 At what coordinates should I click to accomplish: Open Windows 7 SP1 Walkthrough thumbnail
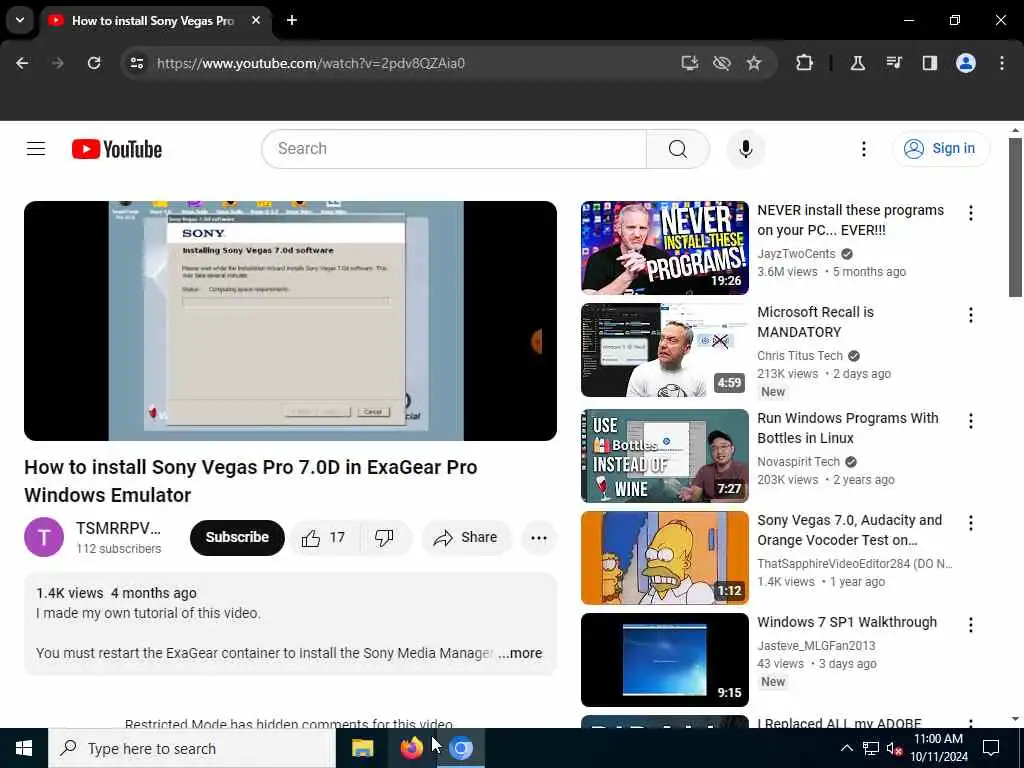pyautogui.click(x=665, y=660)
